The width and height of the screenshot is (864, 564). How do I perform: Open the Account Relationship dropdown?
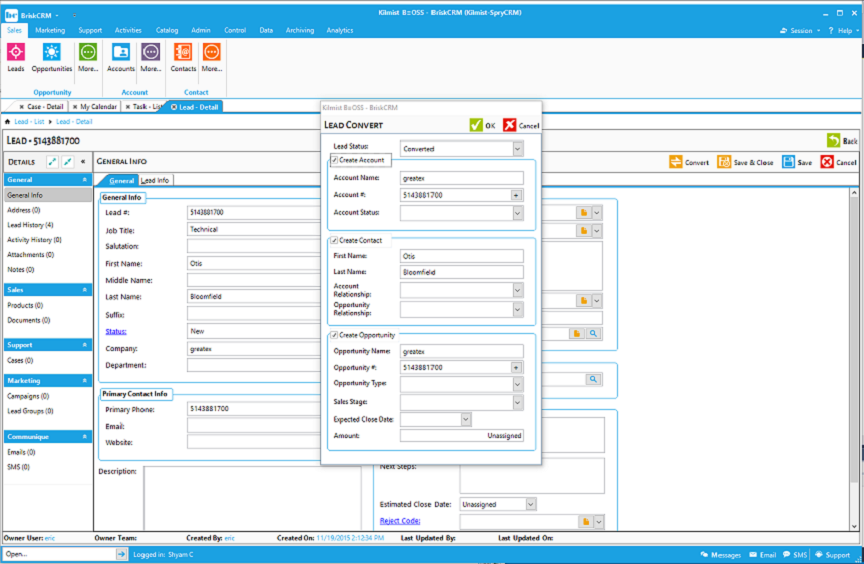[517, 290]
